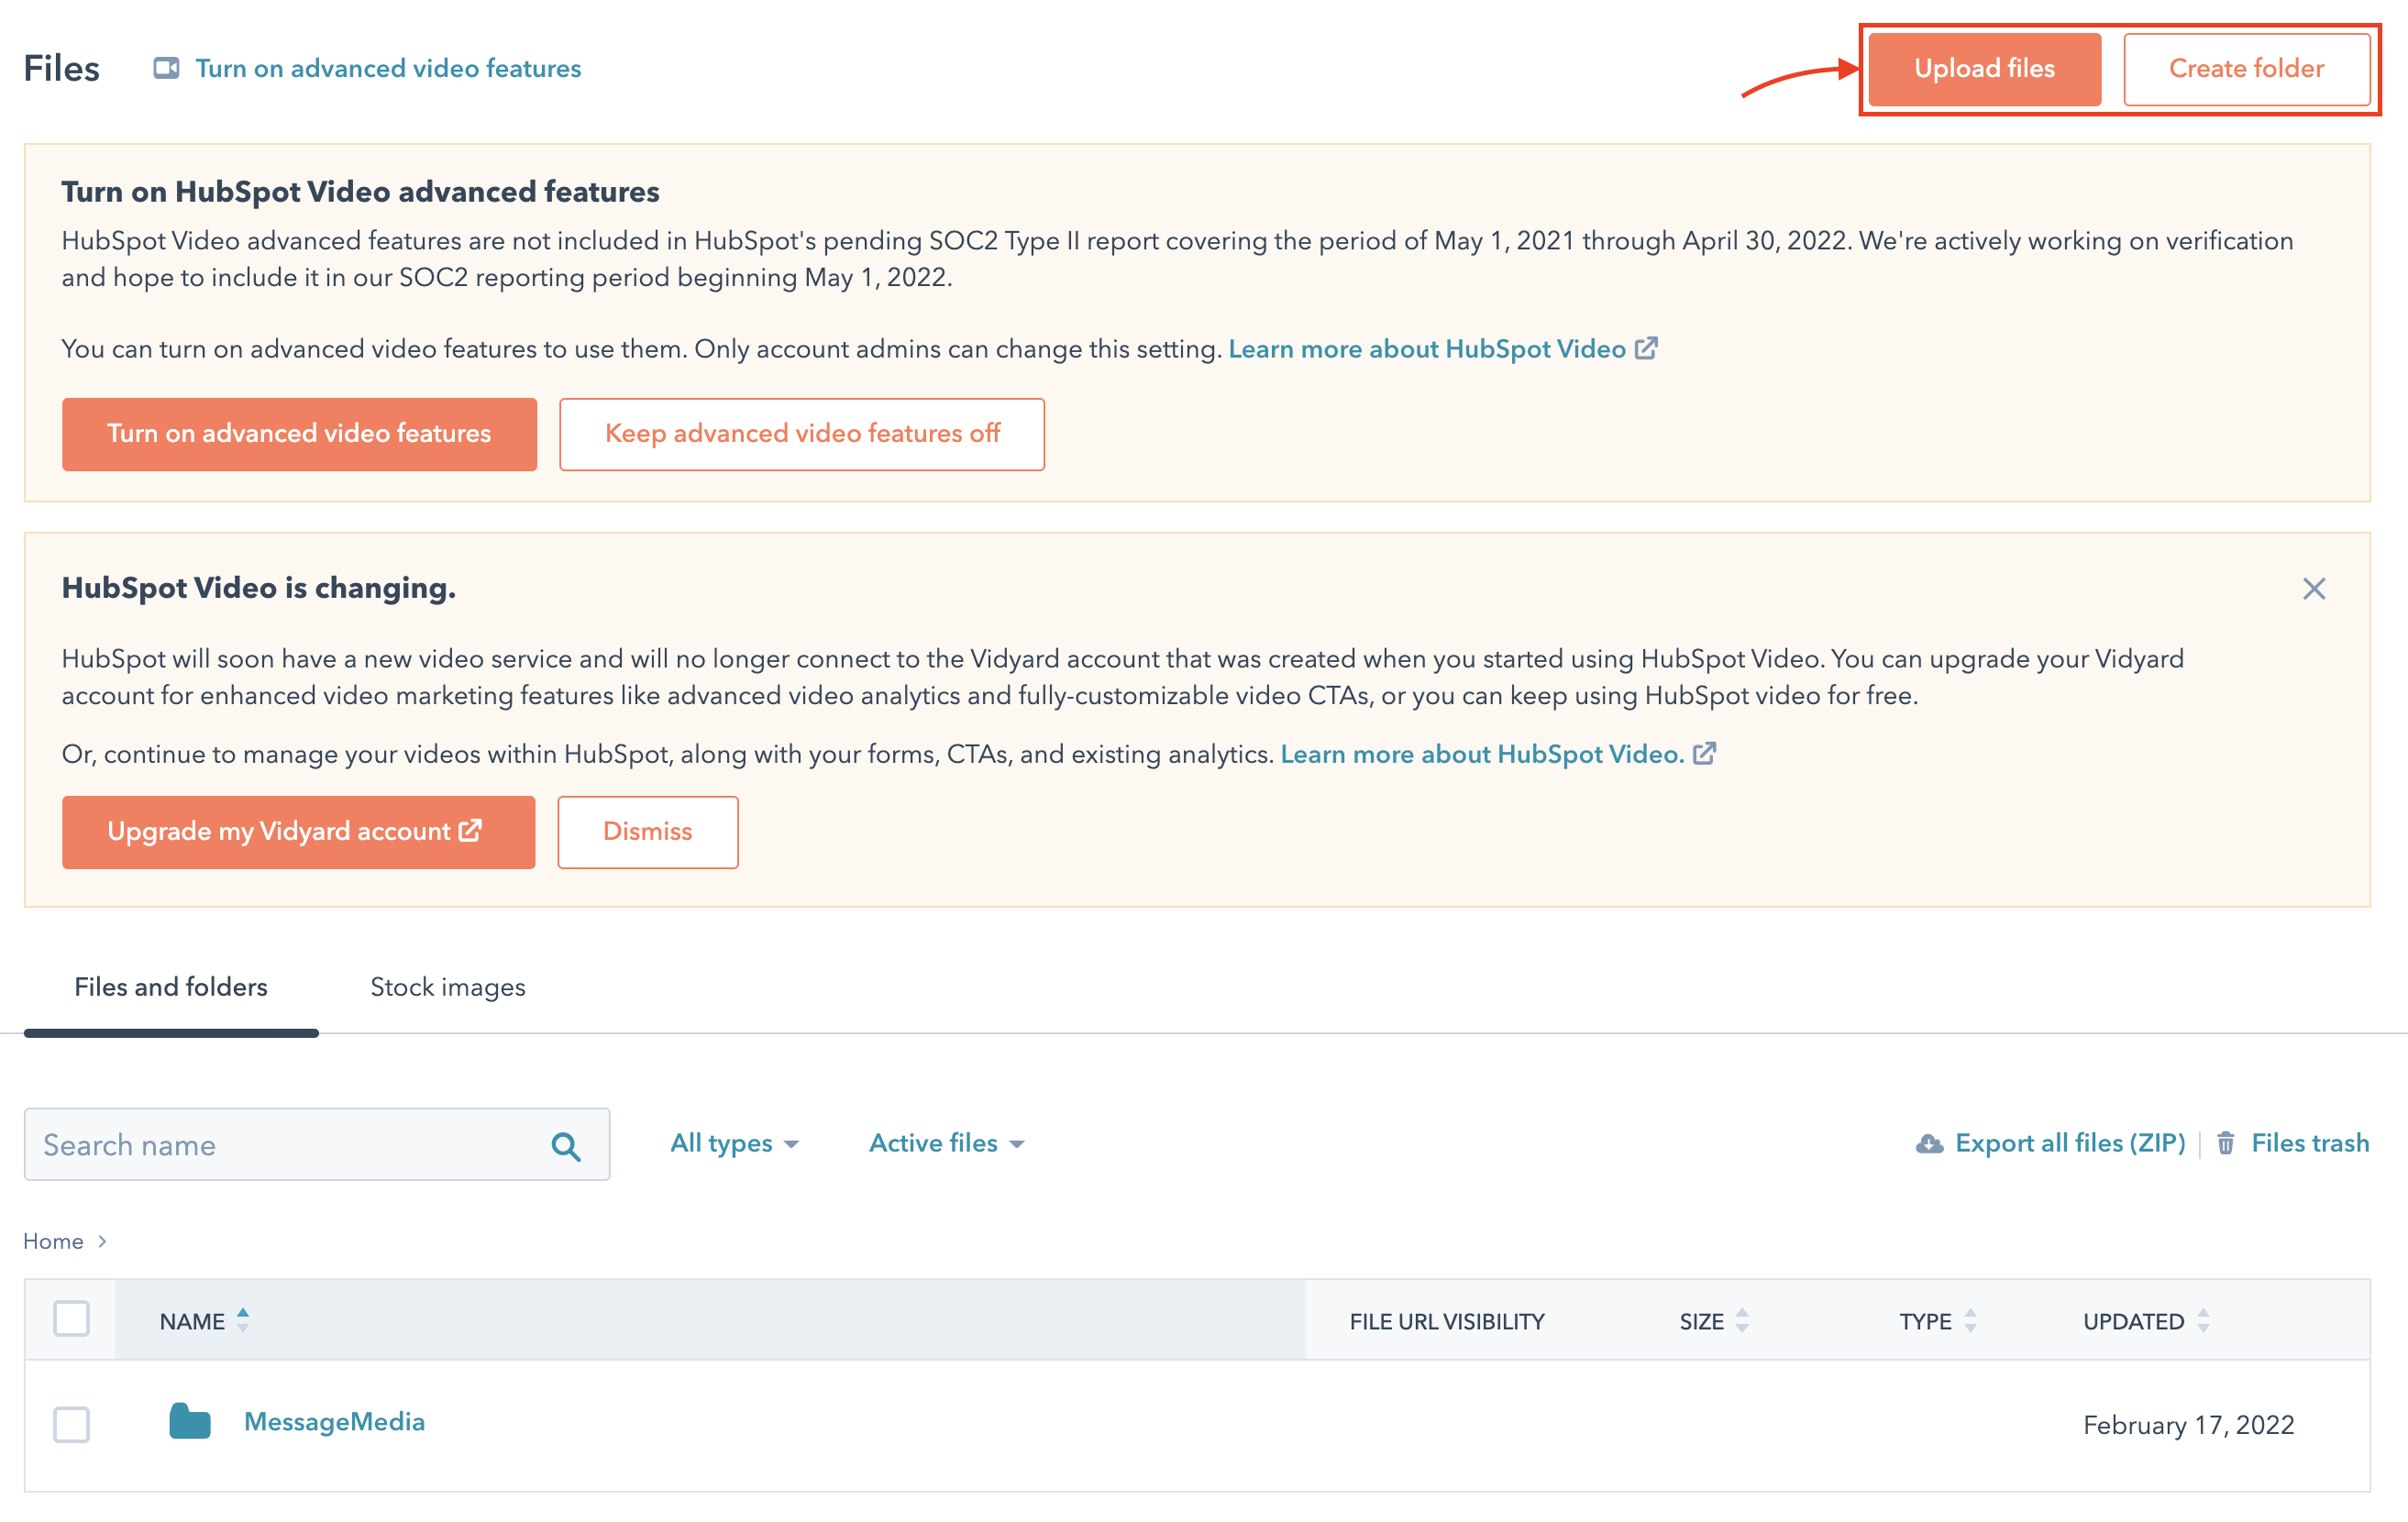Click the search magnifier icon
Viewport: 2408px width, 1522px height.
click(567, 1144)
